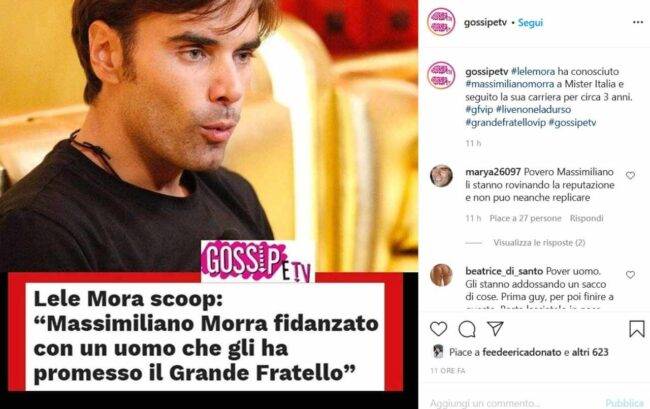Screen dimensions: 650x409
Task: Like beatrice_di_santo's comment with its heart
Action: [x=631, y=275]
